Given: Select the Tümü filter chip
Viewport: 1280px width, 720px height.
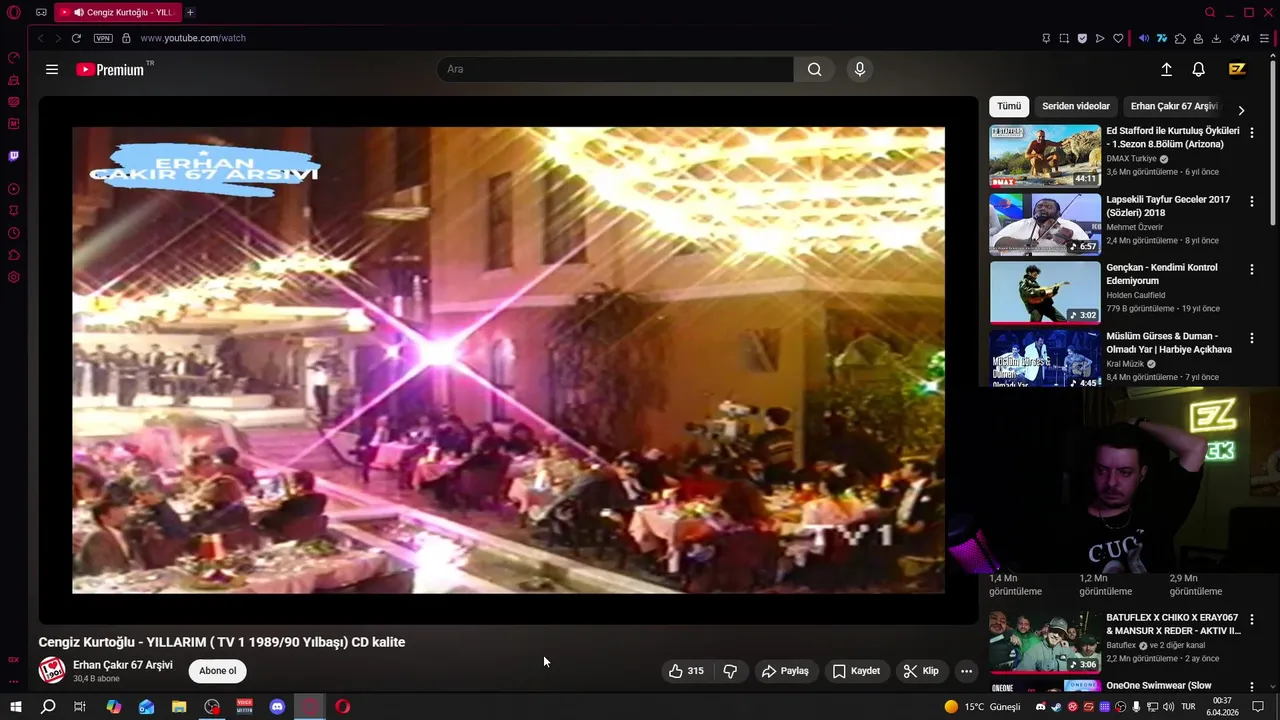Looking at the screenshot, I should click(x=1009, y=106).
